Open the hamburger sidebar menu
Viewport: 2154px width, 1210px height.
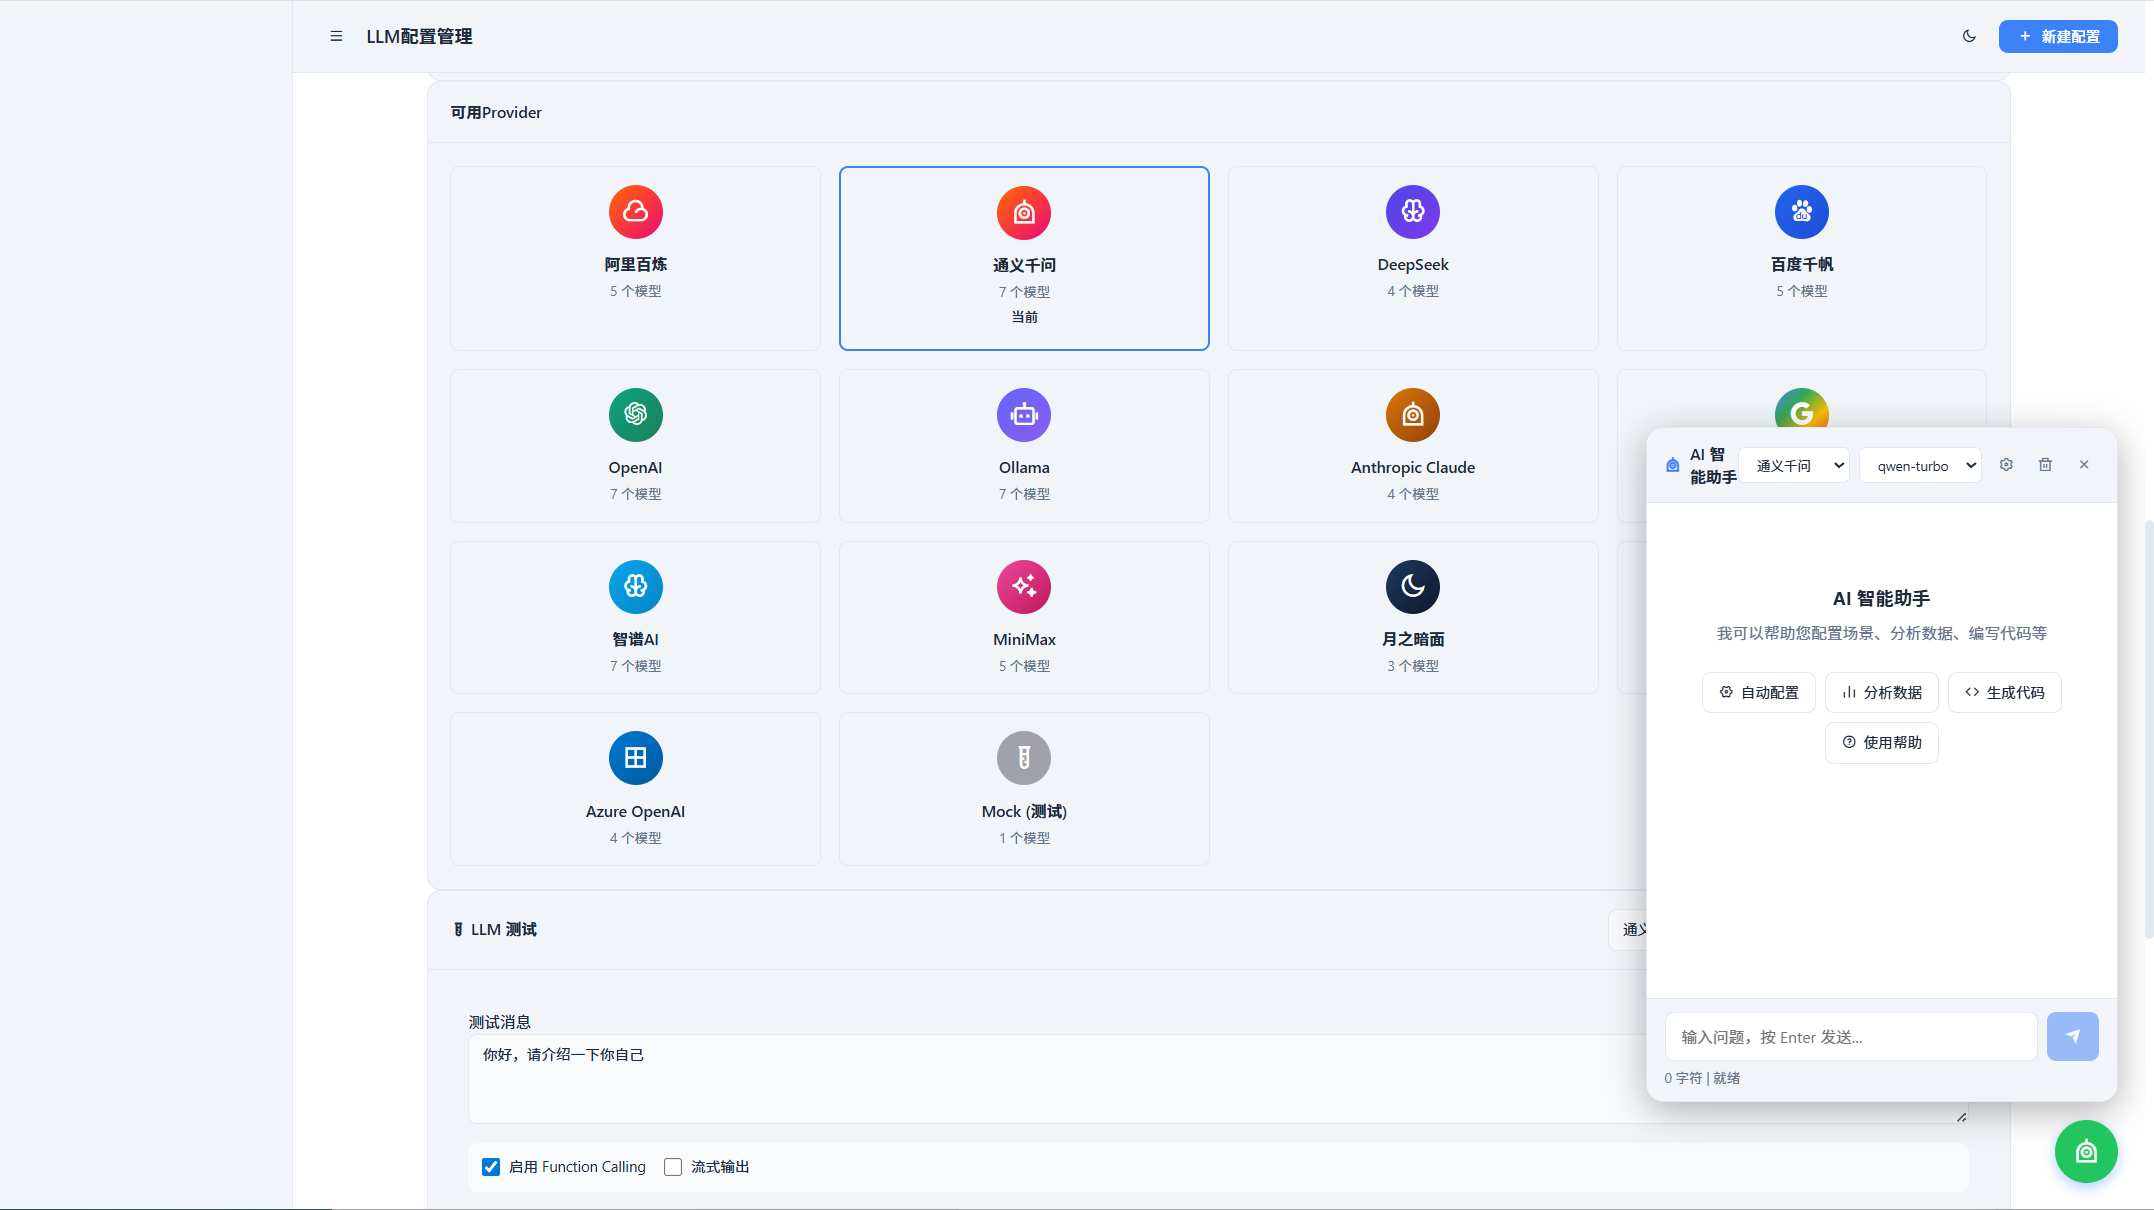[x=336, y=37]
